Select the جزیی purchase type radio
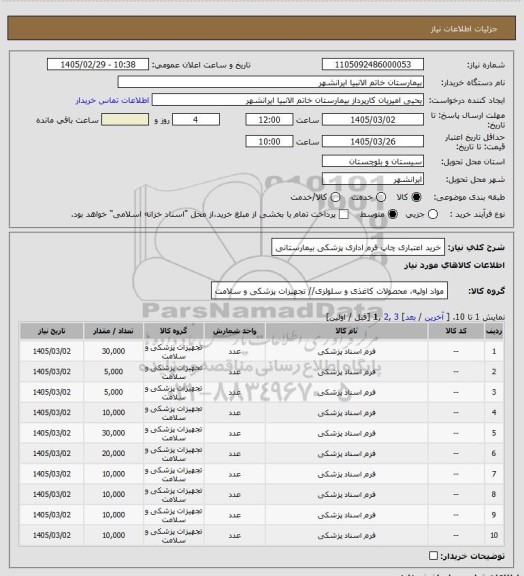Image resolution: width=524 pixels, height=576 pixels. (x=433, y=214)
